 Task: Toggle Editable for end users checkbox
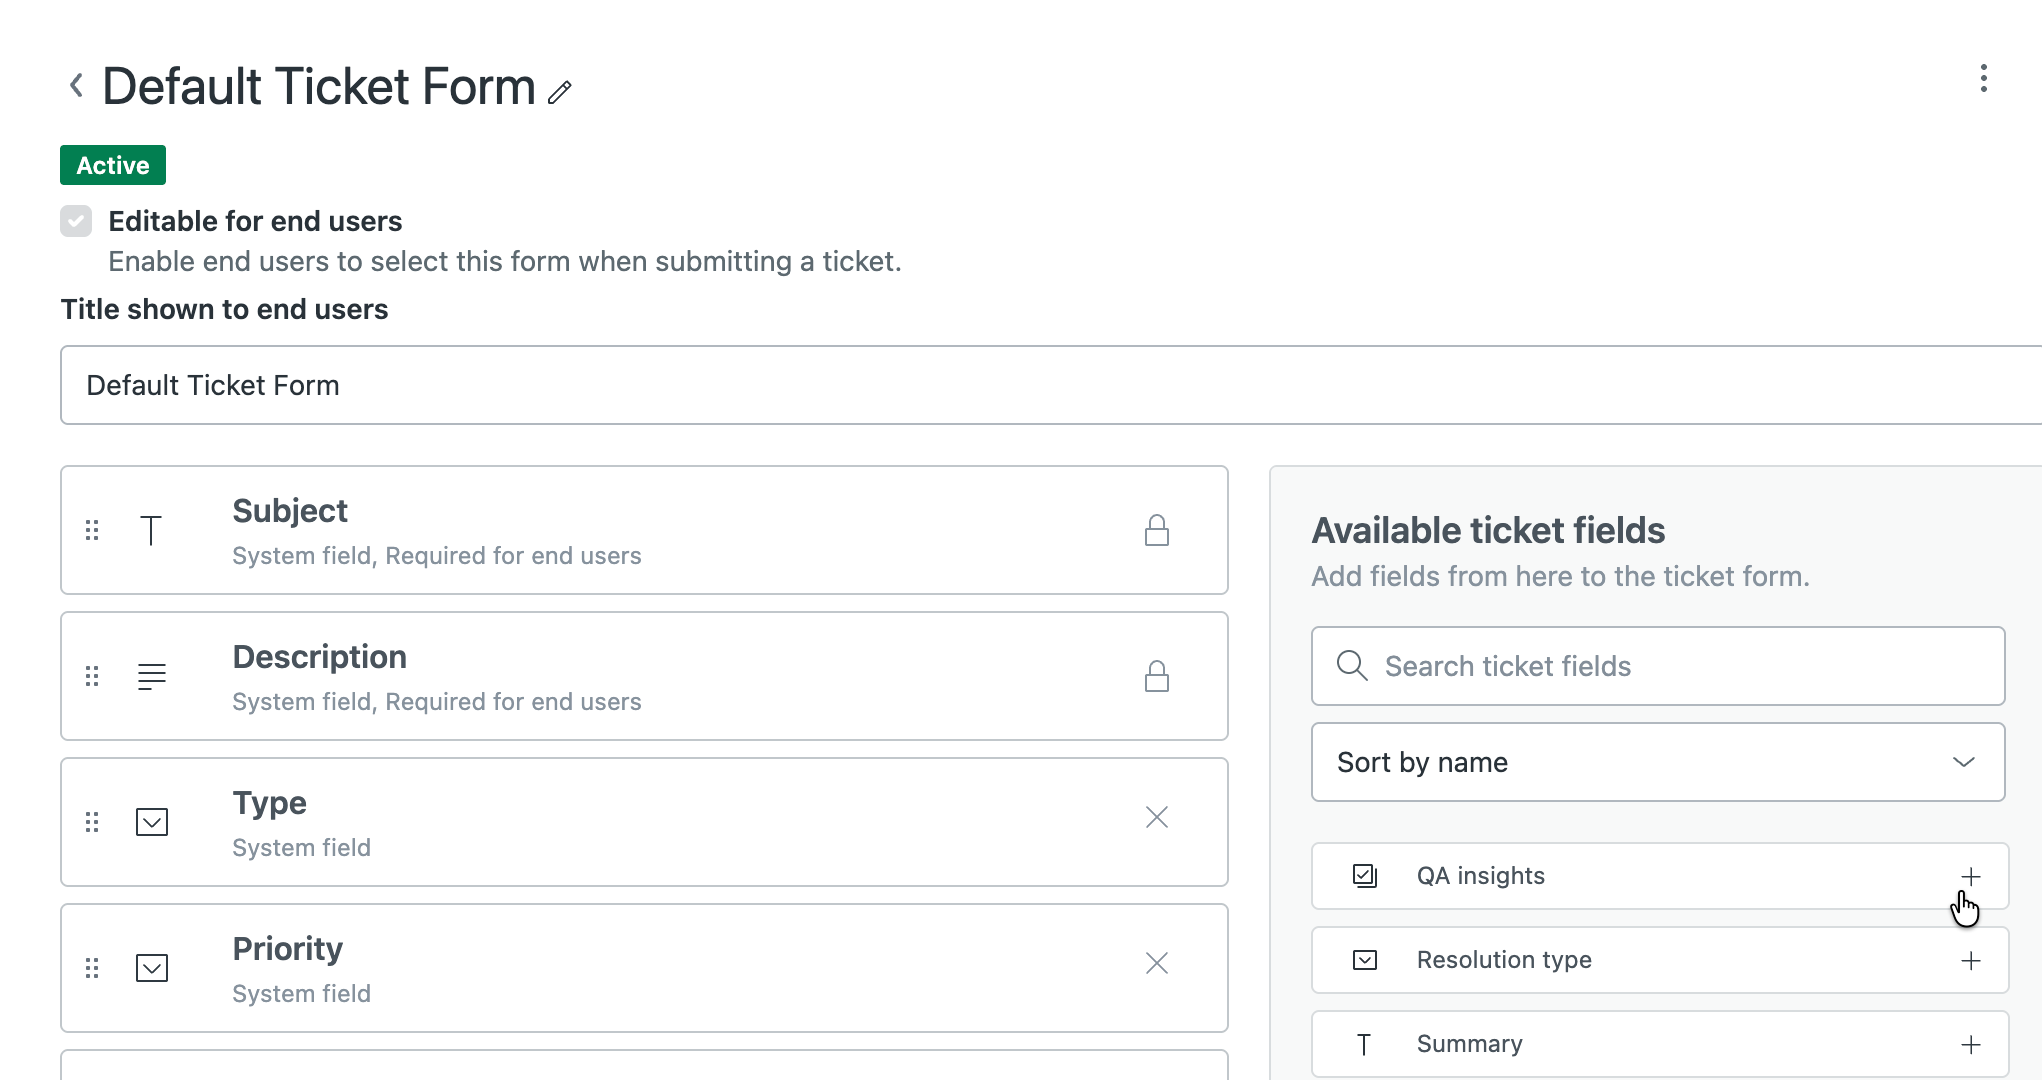pyautogui.click(x=76, y=221)
